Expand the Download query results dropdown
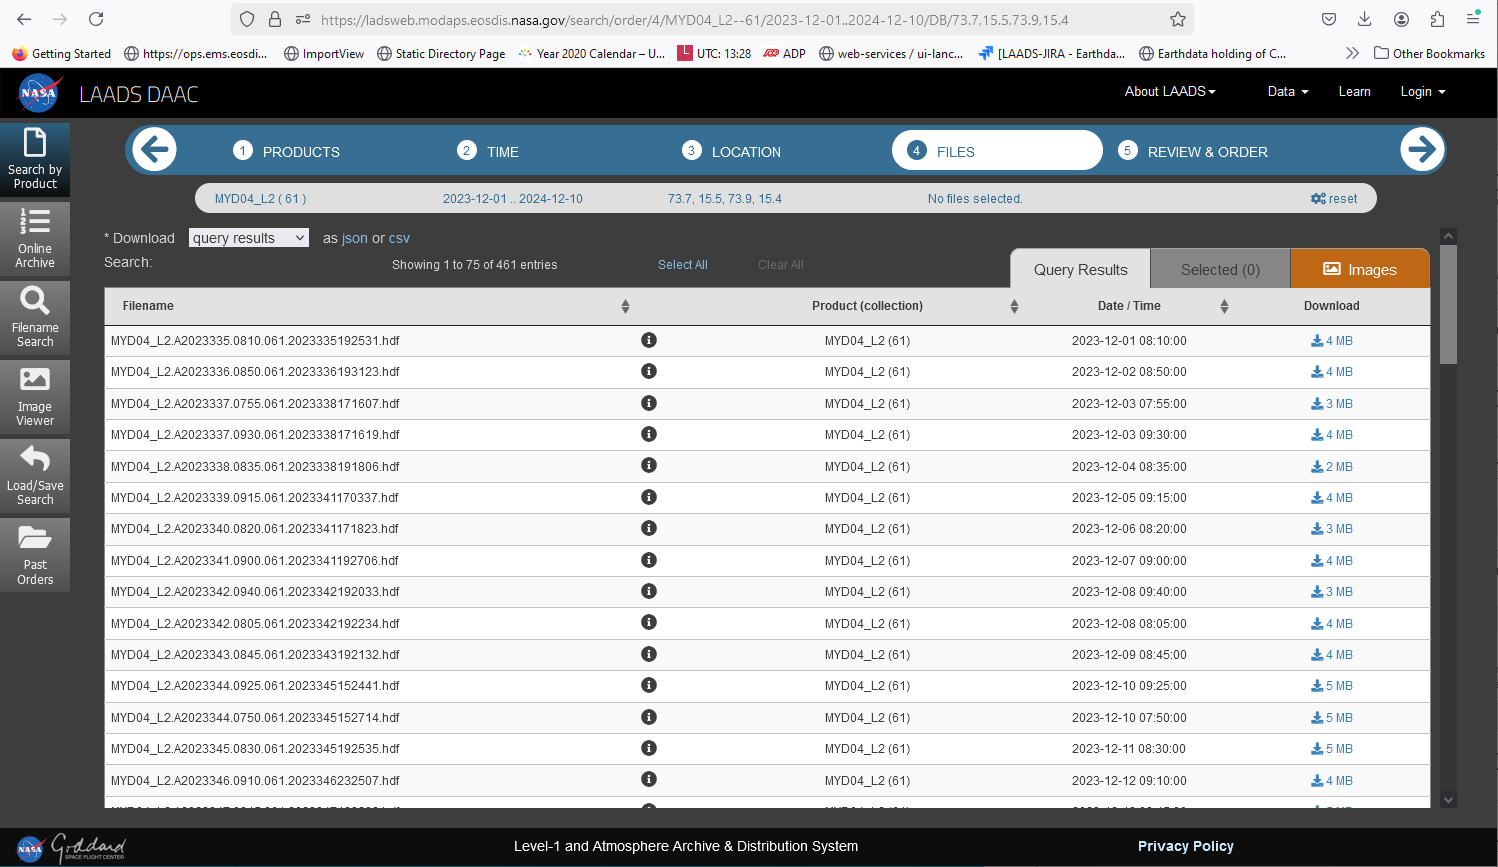 click(x=248, y=238)
